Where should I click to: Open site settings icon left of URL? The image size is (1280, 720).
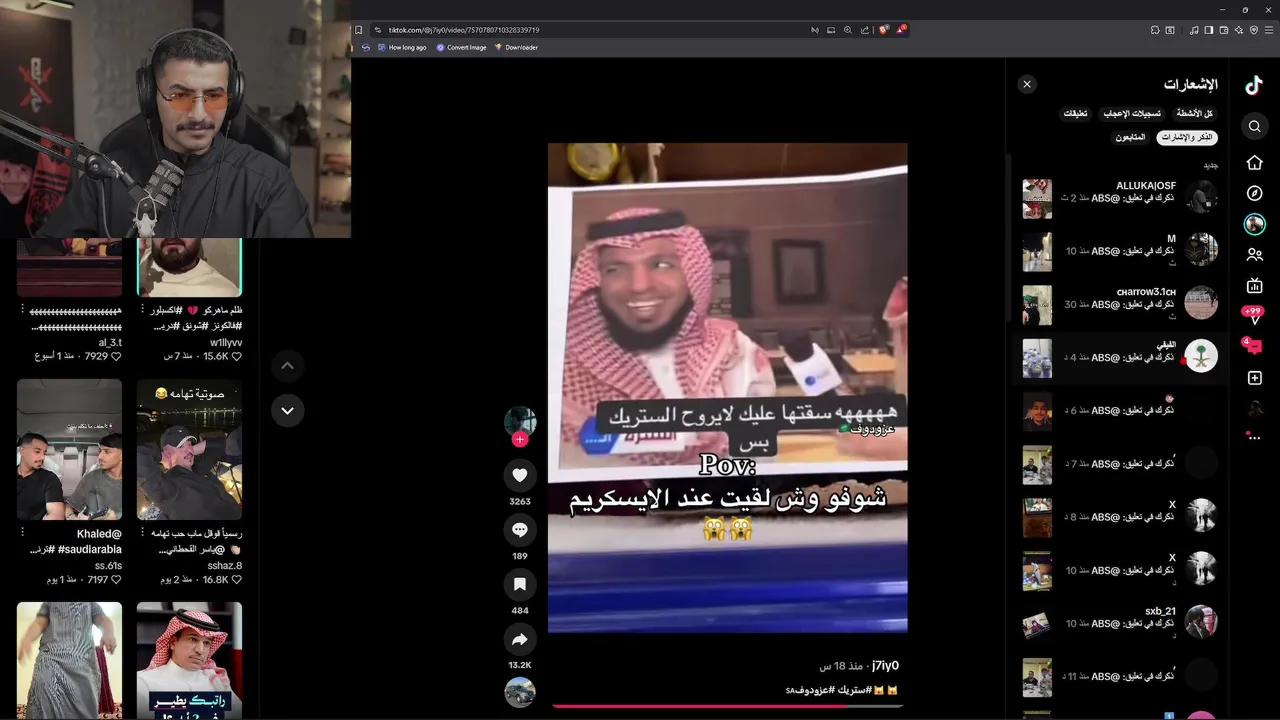click(377, 30)
